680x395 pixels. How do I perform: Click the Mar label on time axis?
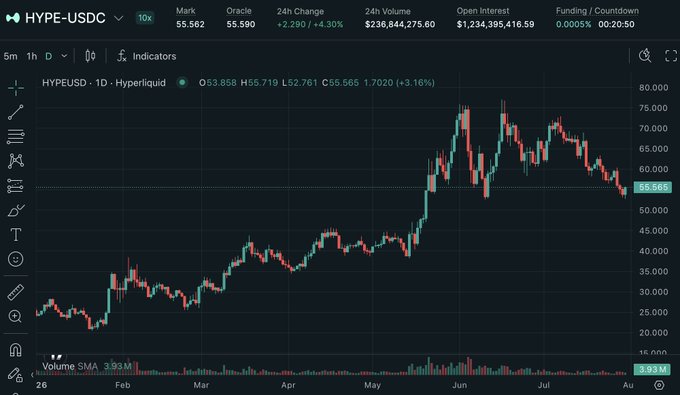click(x=201, y=385)
